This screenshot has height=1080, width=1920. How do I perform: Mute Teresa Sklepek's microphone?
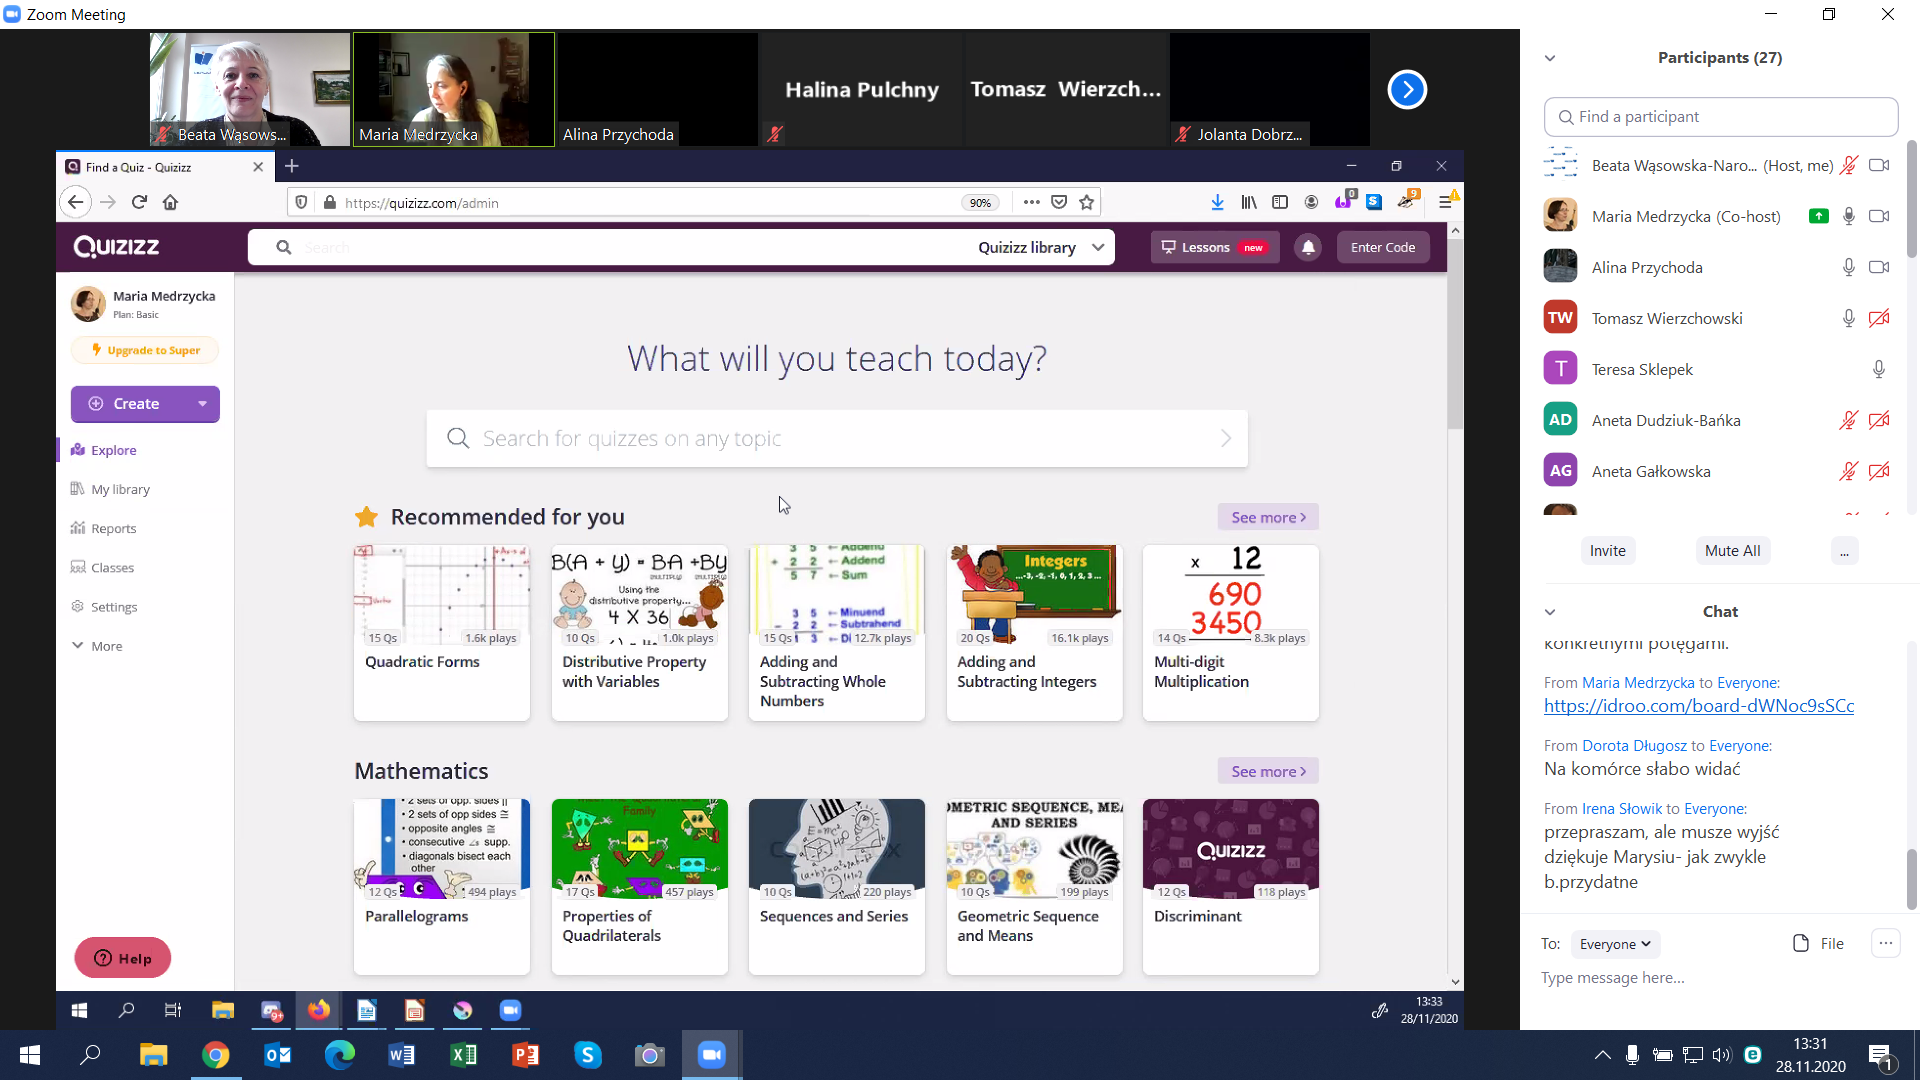coord(1879,369)
